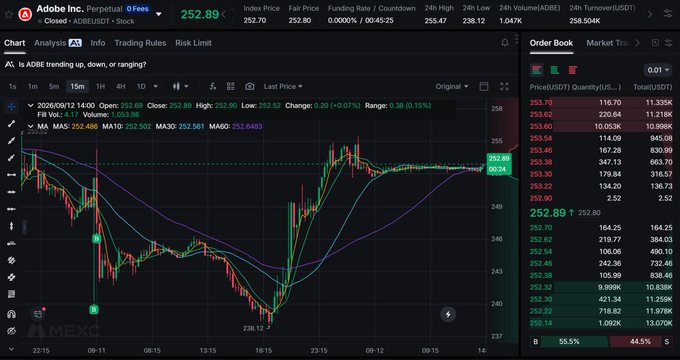
Task: Click the buy ratio 55.5% bar
Action: point(569,342)
